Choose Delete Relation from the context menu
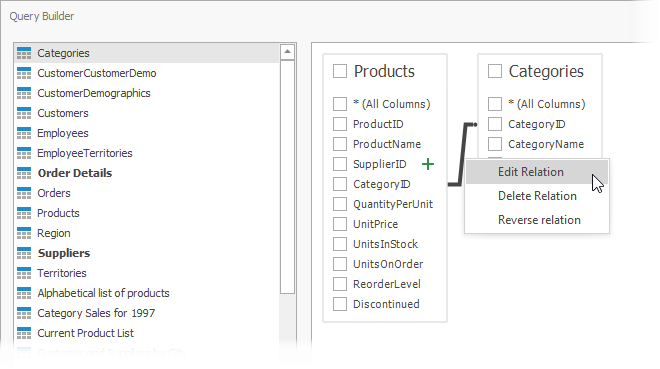Screen dimensions: 660x369 tap(537, 196)
